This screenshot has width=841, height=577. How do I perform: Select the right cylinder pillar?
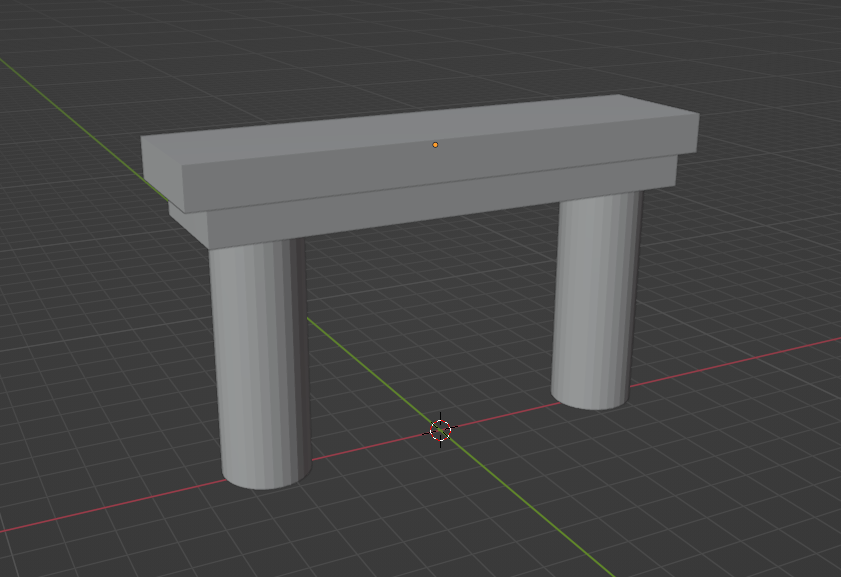596,300
